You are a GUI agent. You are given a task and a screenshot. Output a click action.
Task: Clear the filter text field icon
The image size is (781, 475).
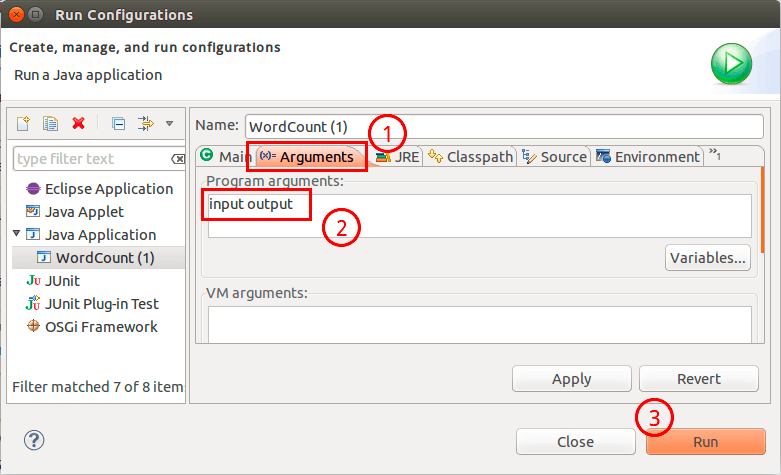178,159
